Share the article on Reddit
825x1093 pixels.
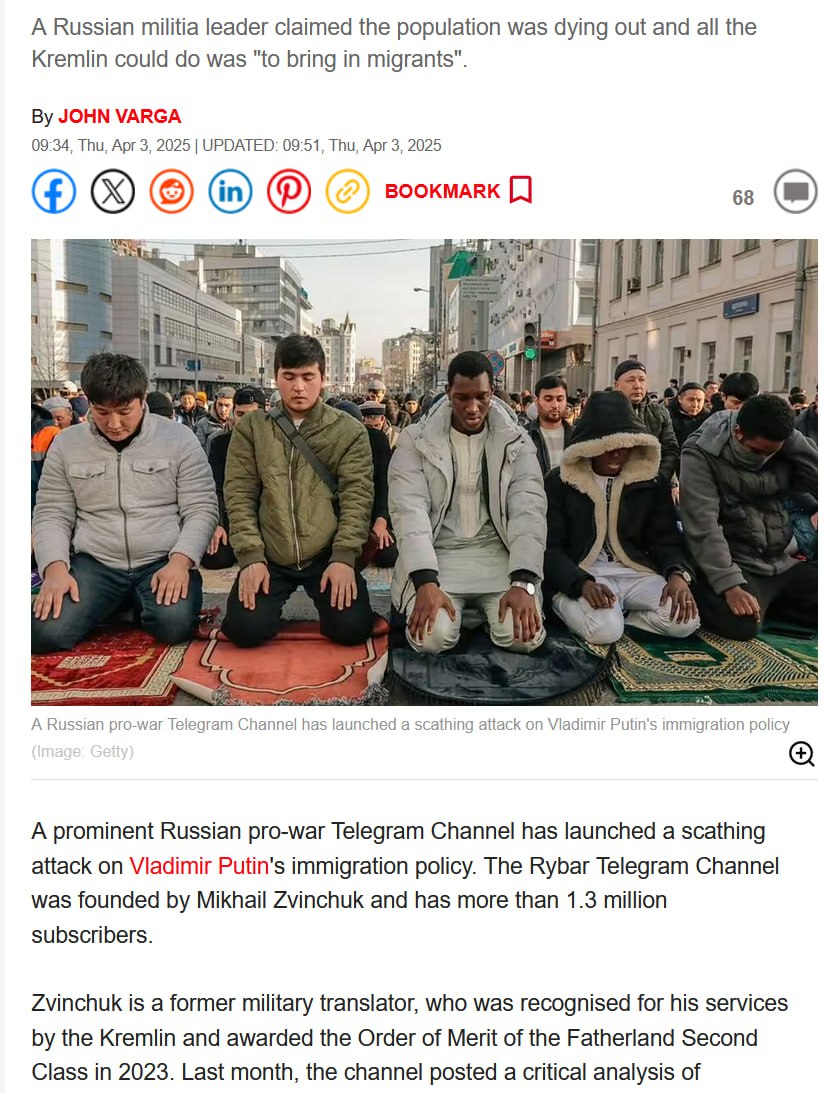point(171,191)
